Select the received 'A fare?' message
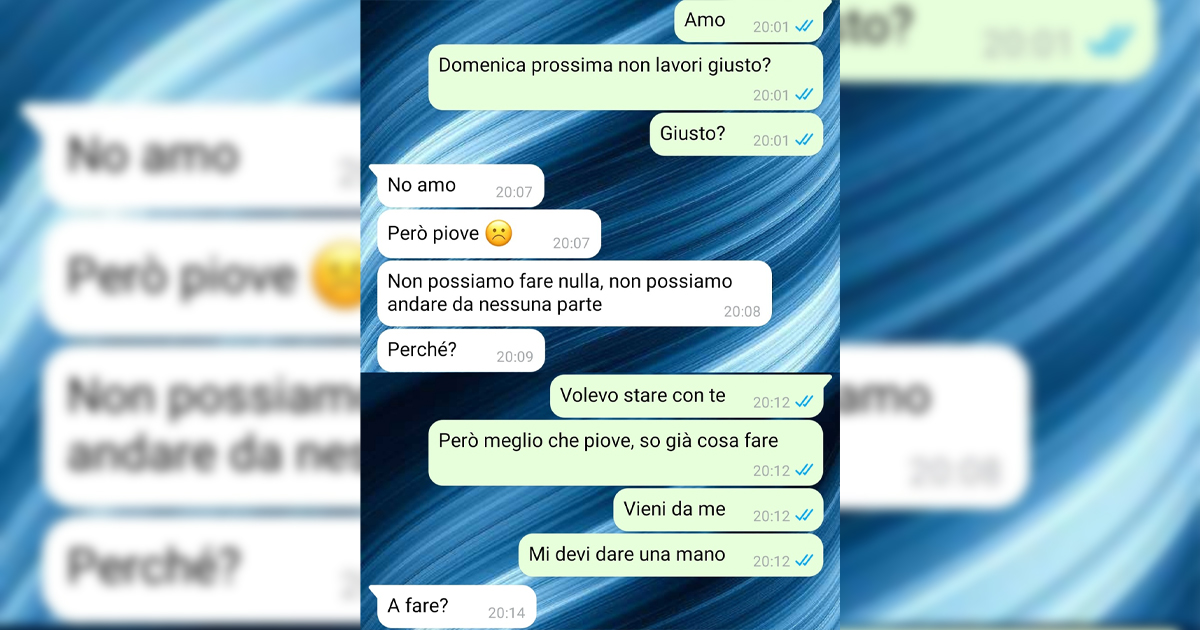 [454, 607]
